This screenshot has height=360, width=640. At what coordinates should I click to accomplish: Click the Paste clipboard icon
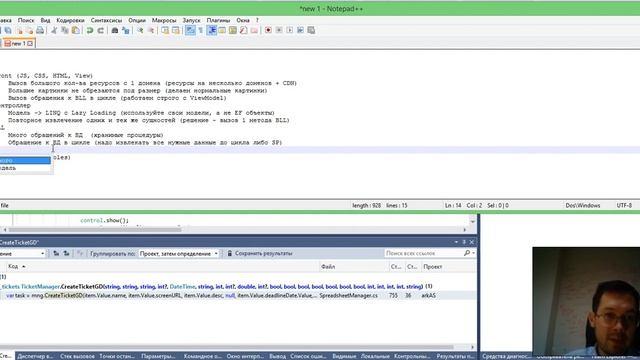76,30
